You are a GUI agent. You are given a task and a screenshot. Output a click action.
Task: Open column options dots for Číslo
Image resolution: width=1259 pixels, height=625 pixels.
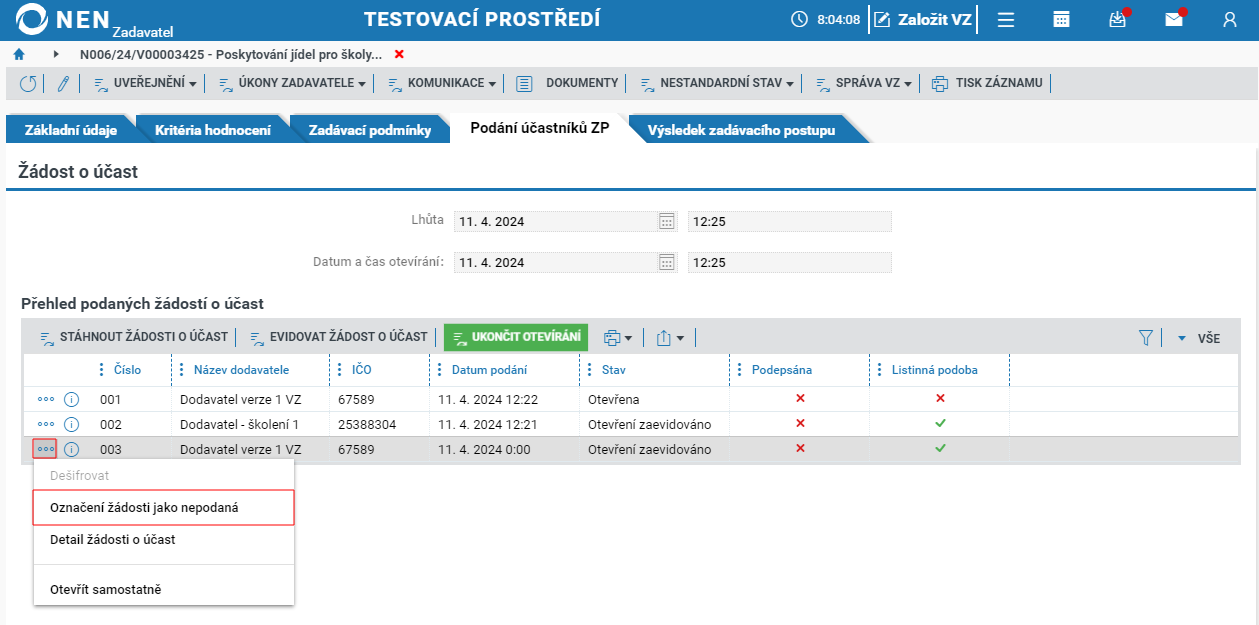click(x=102, y=370)
